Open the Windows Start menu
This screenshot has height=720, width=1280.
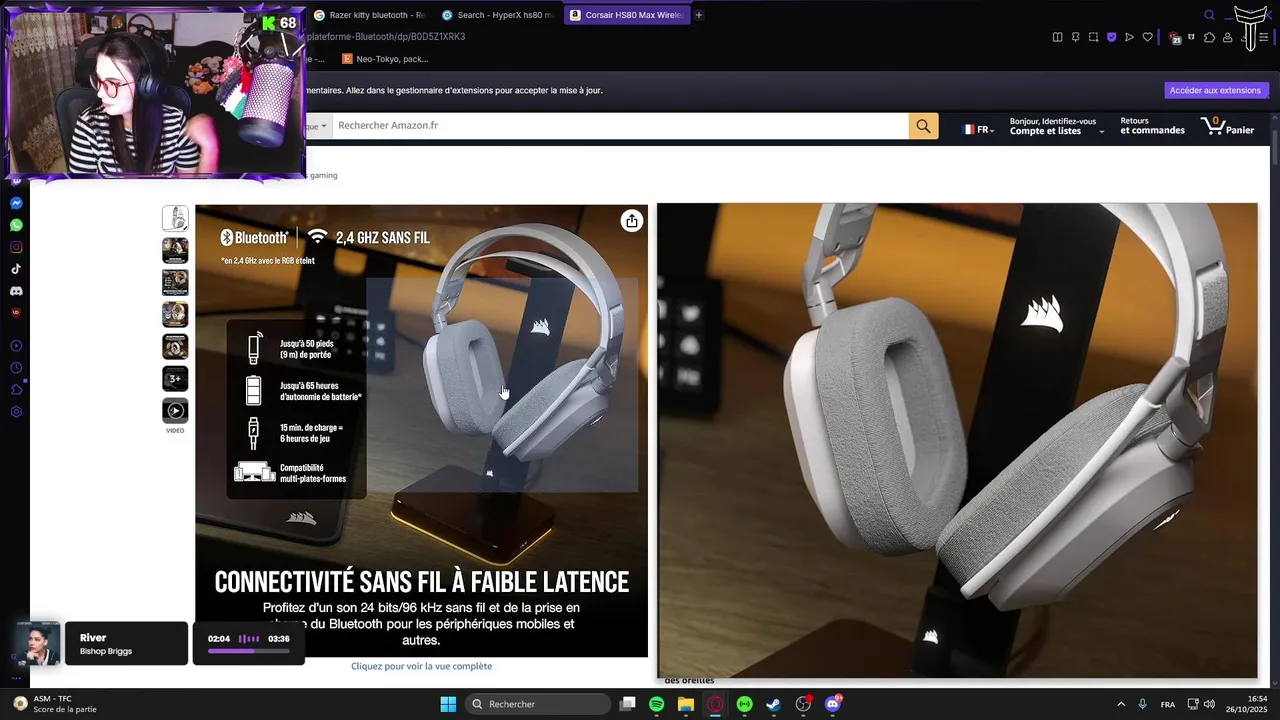(x=448, y=704)
